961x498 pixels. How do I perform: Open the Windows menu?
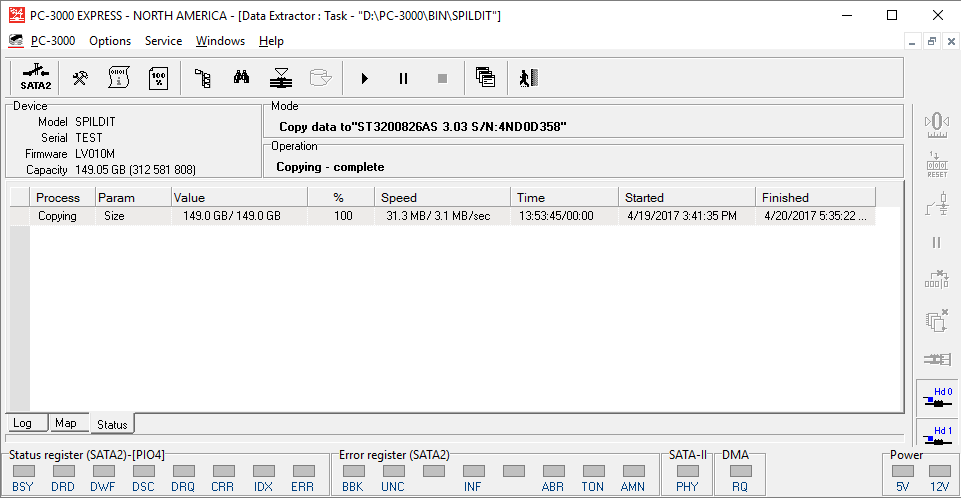click(220, 41)
